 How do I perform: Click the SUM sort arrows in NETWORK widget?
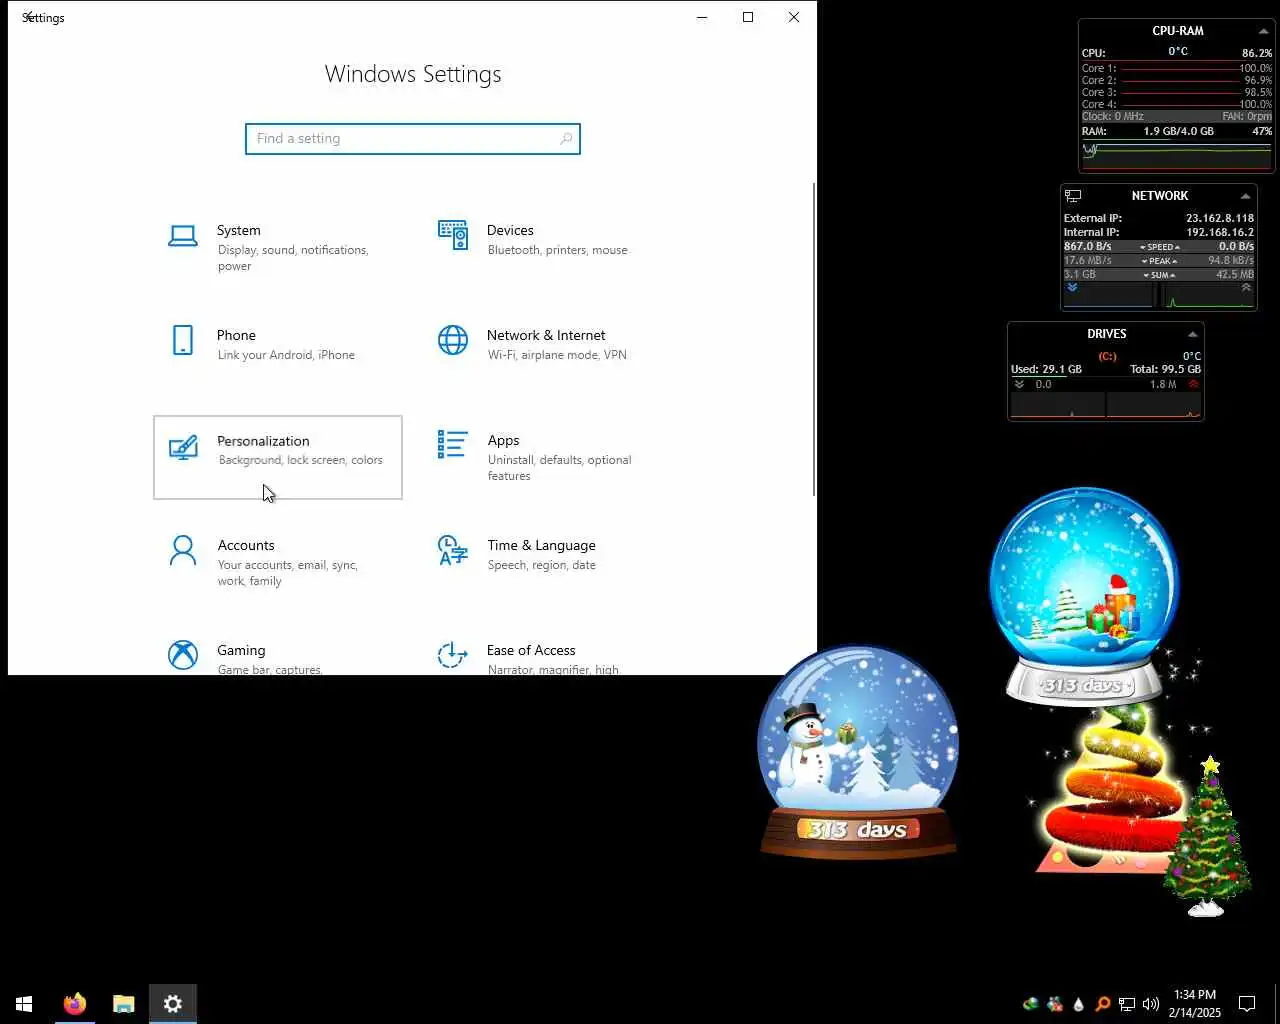pos(1160,275)
